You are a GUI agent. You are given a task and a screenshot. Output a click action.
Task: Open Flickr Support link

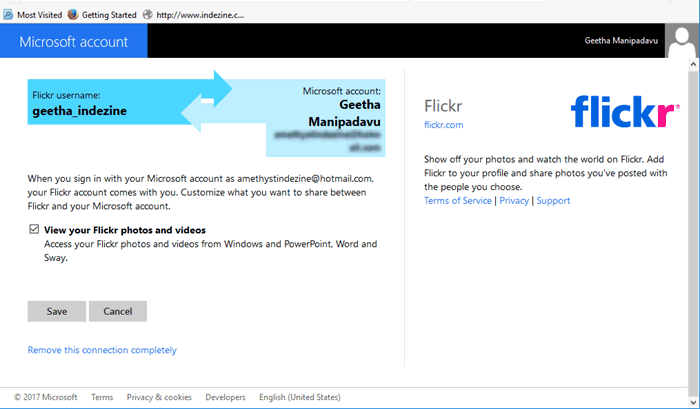553,201
